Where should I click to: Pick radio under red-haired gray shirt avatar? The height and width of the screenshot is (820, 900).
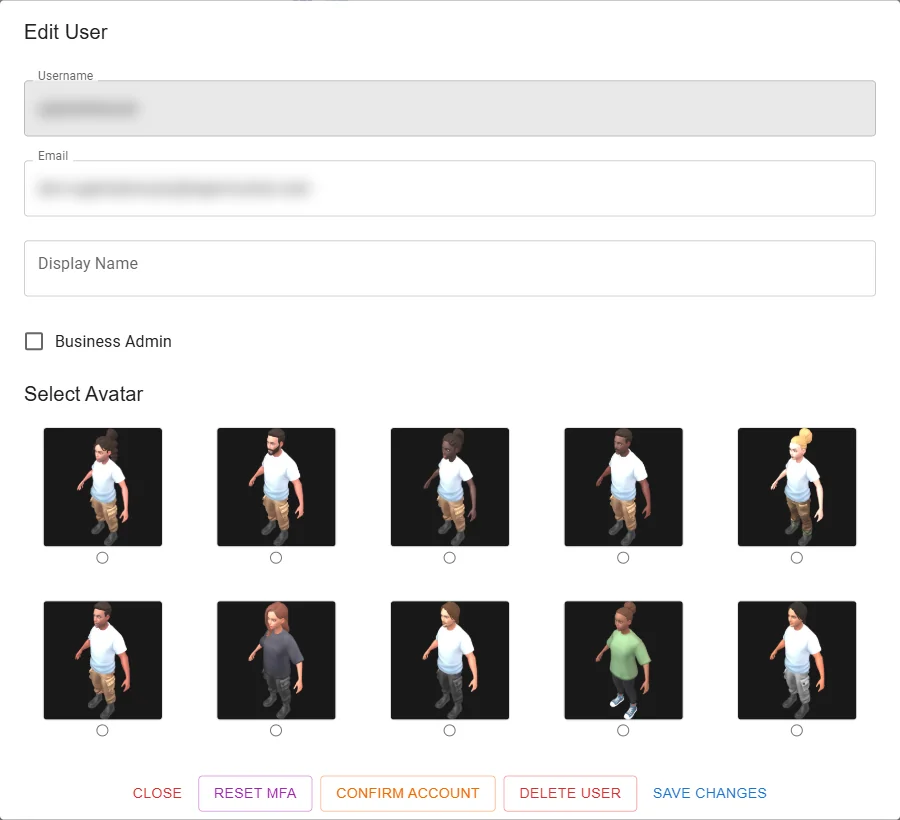(276, 730)
